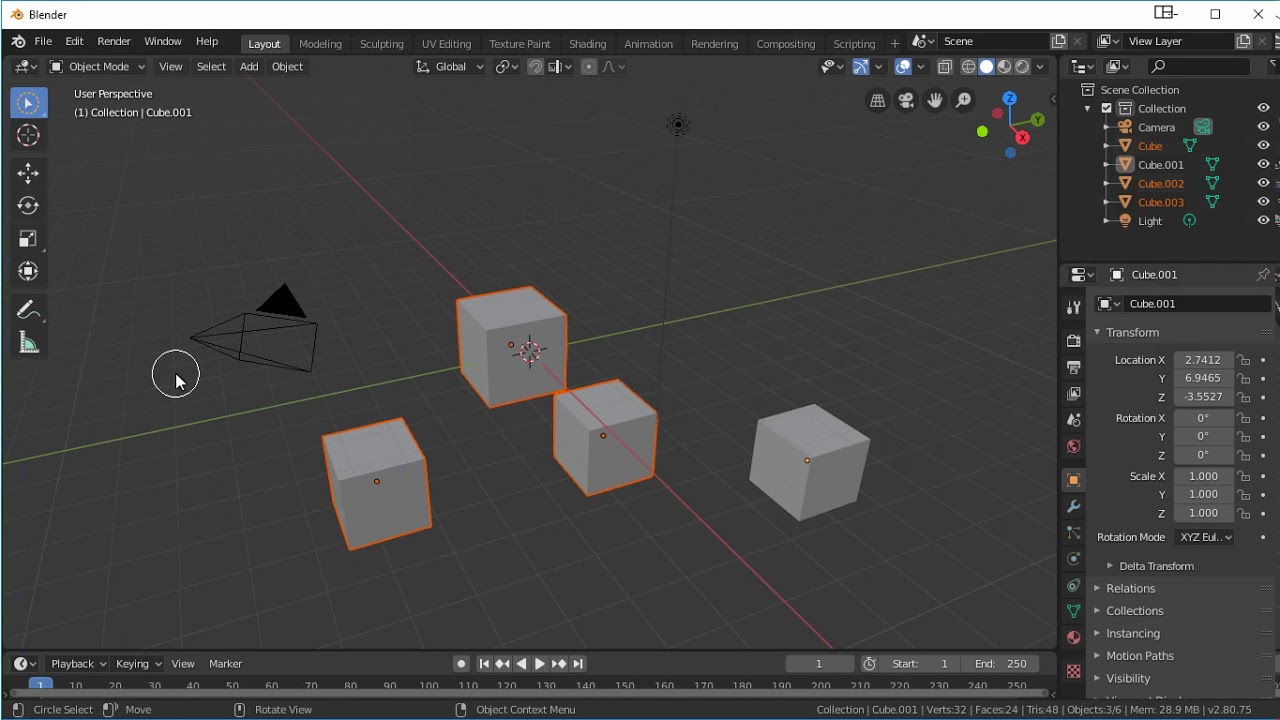1280x720 pixels.
Task: Open the Render properties tab
Action: point(1074,341)
